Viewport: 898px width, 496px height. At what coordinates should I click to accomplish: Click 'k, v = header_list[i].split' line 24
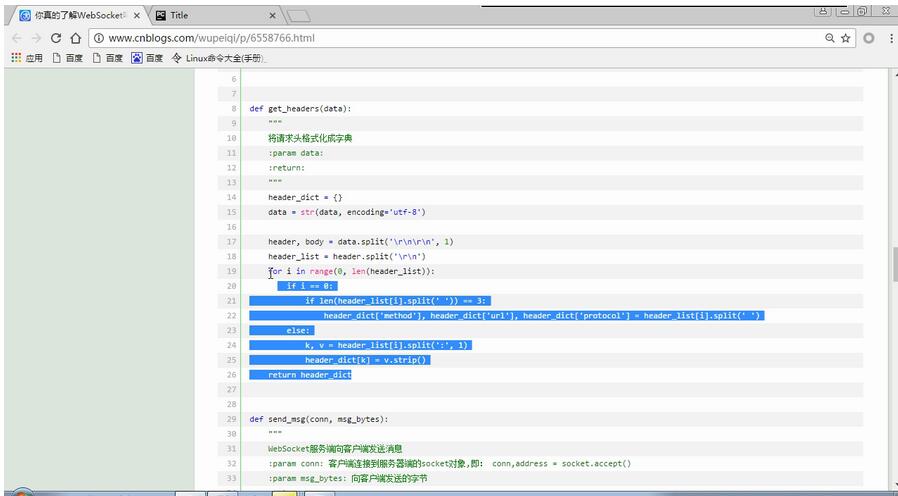click(x=388, y=345)
